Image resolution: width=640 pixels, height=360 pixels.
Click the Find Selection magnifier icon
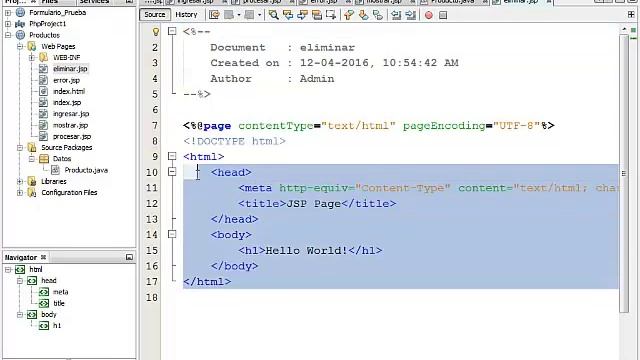(273, 15)
